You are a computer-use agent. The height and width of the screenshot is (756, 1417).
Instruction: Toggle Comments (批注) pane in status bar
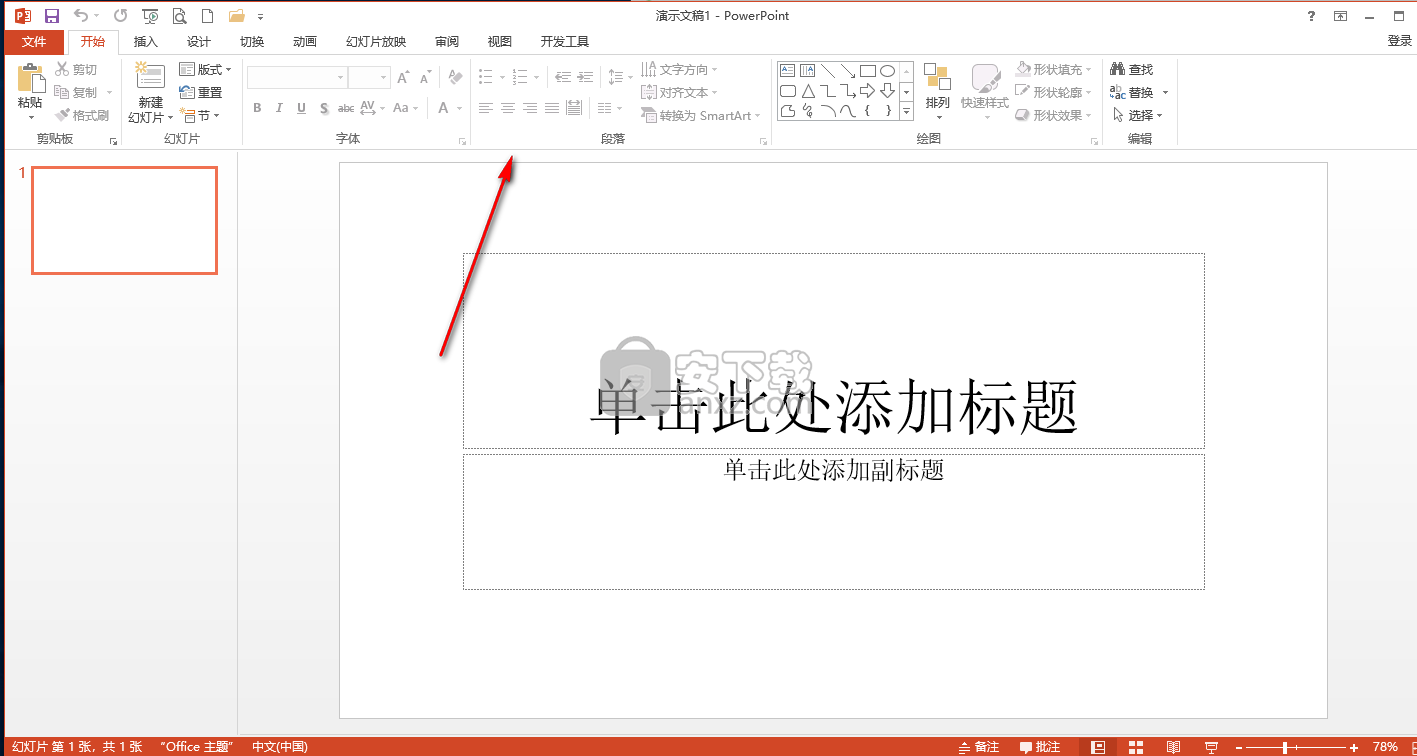click(1040, 747)
